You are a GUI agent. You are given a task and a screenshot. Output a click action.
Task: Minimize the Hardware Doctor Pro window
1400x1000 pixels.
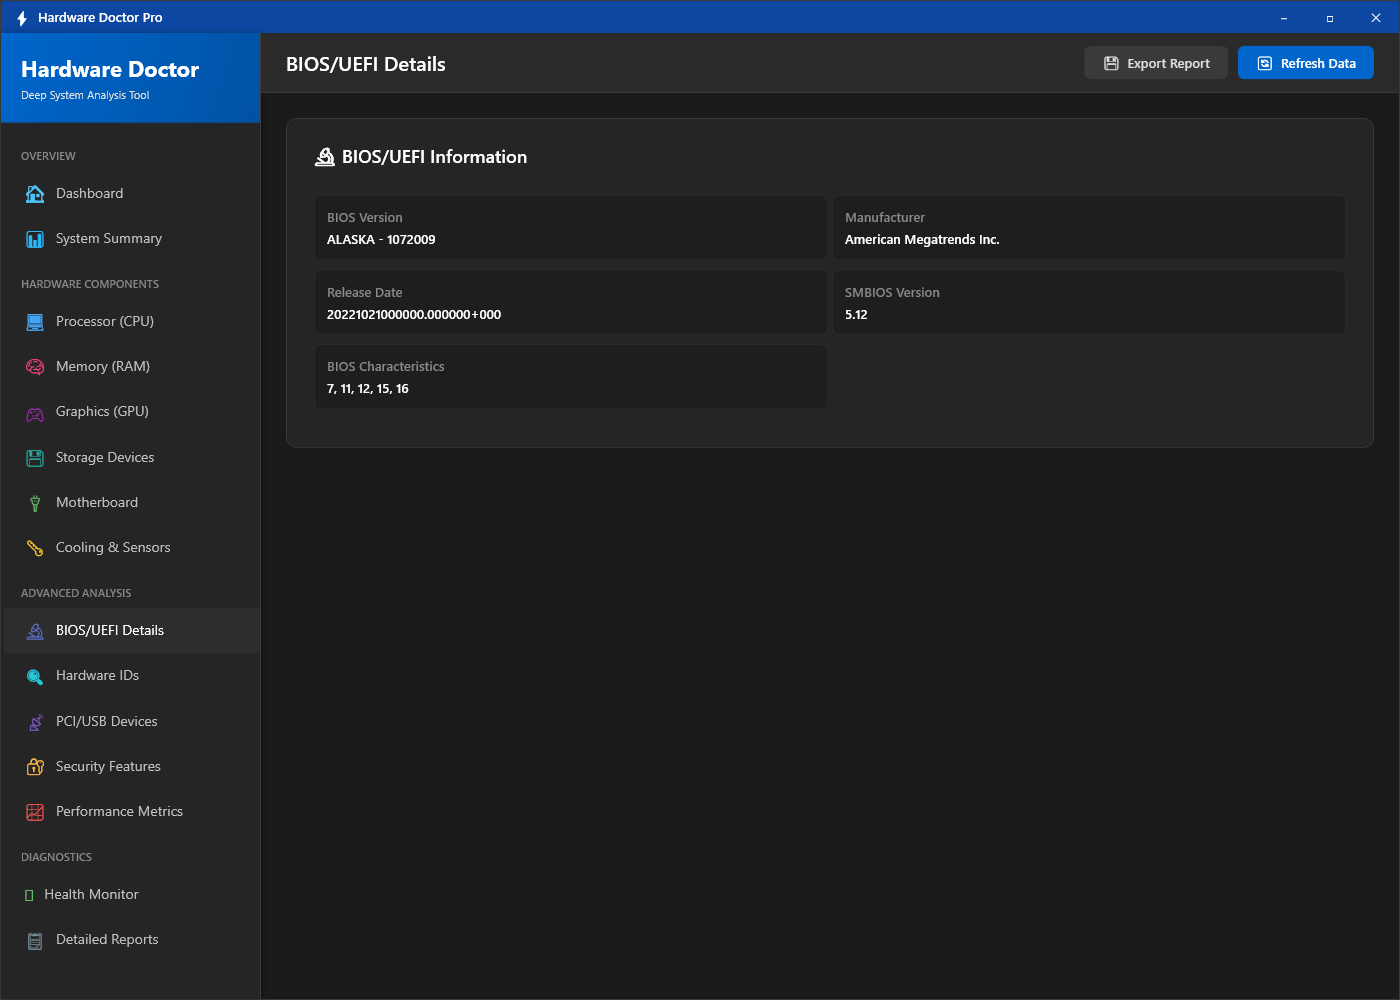point(1284,18)
